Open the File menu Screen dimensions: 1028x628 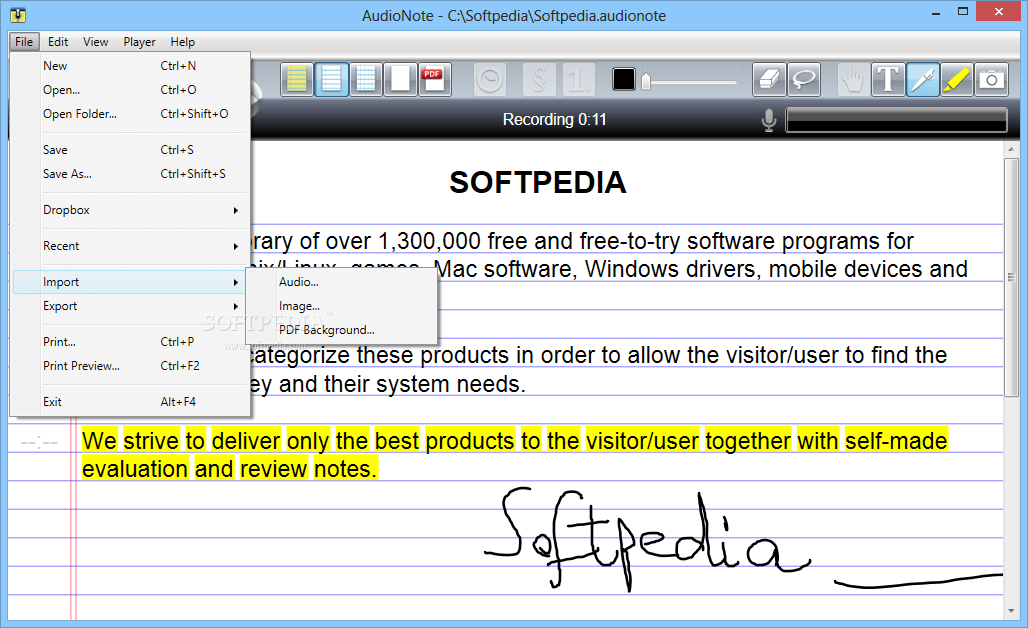(24, 41)
